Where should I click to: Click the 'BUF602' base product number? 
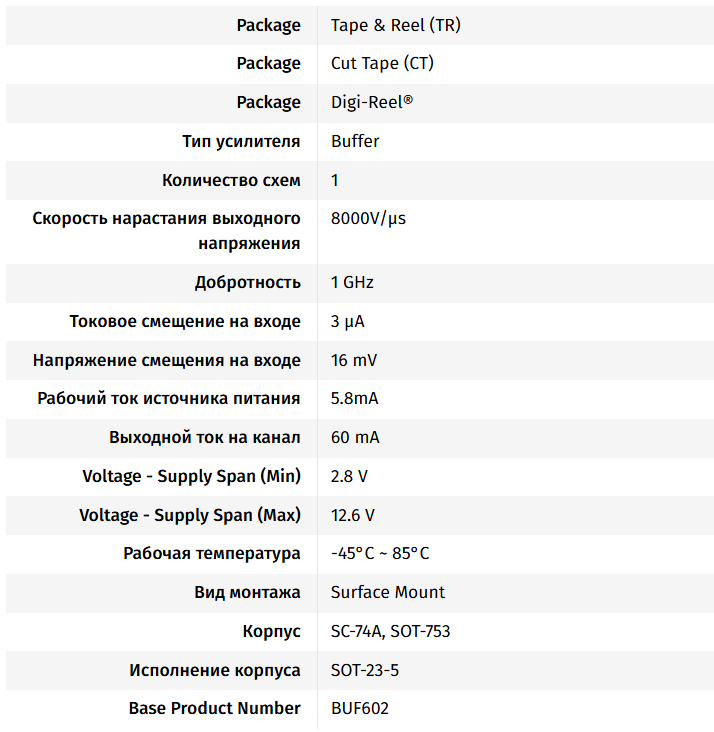[360, 708]
